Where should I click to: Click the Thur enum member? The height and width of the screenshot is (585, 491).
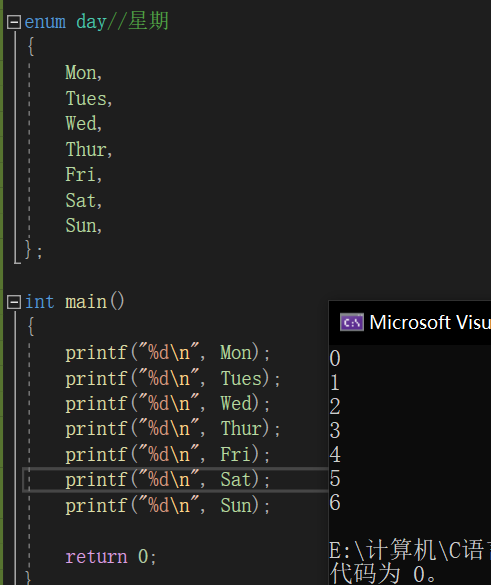86,149
